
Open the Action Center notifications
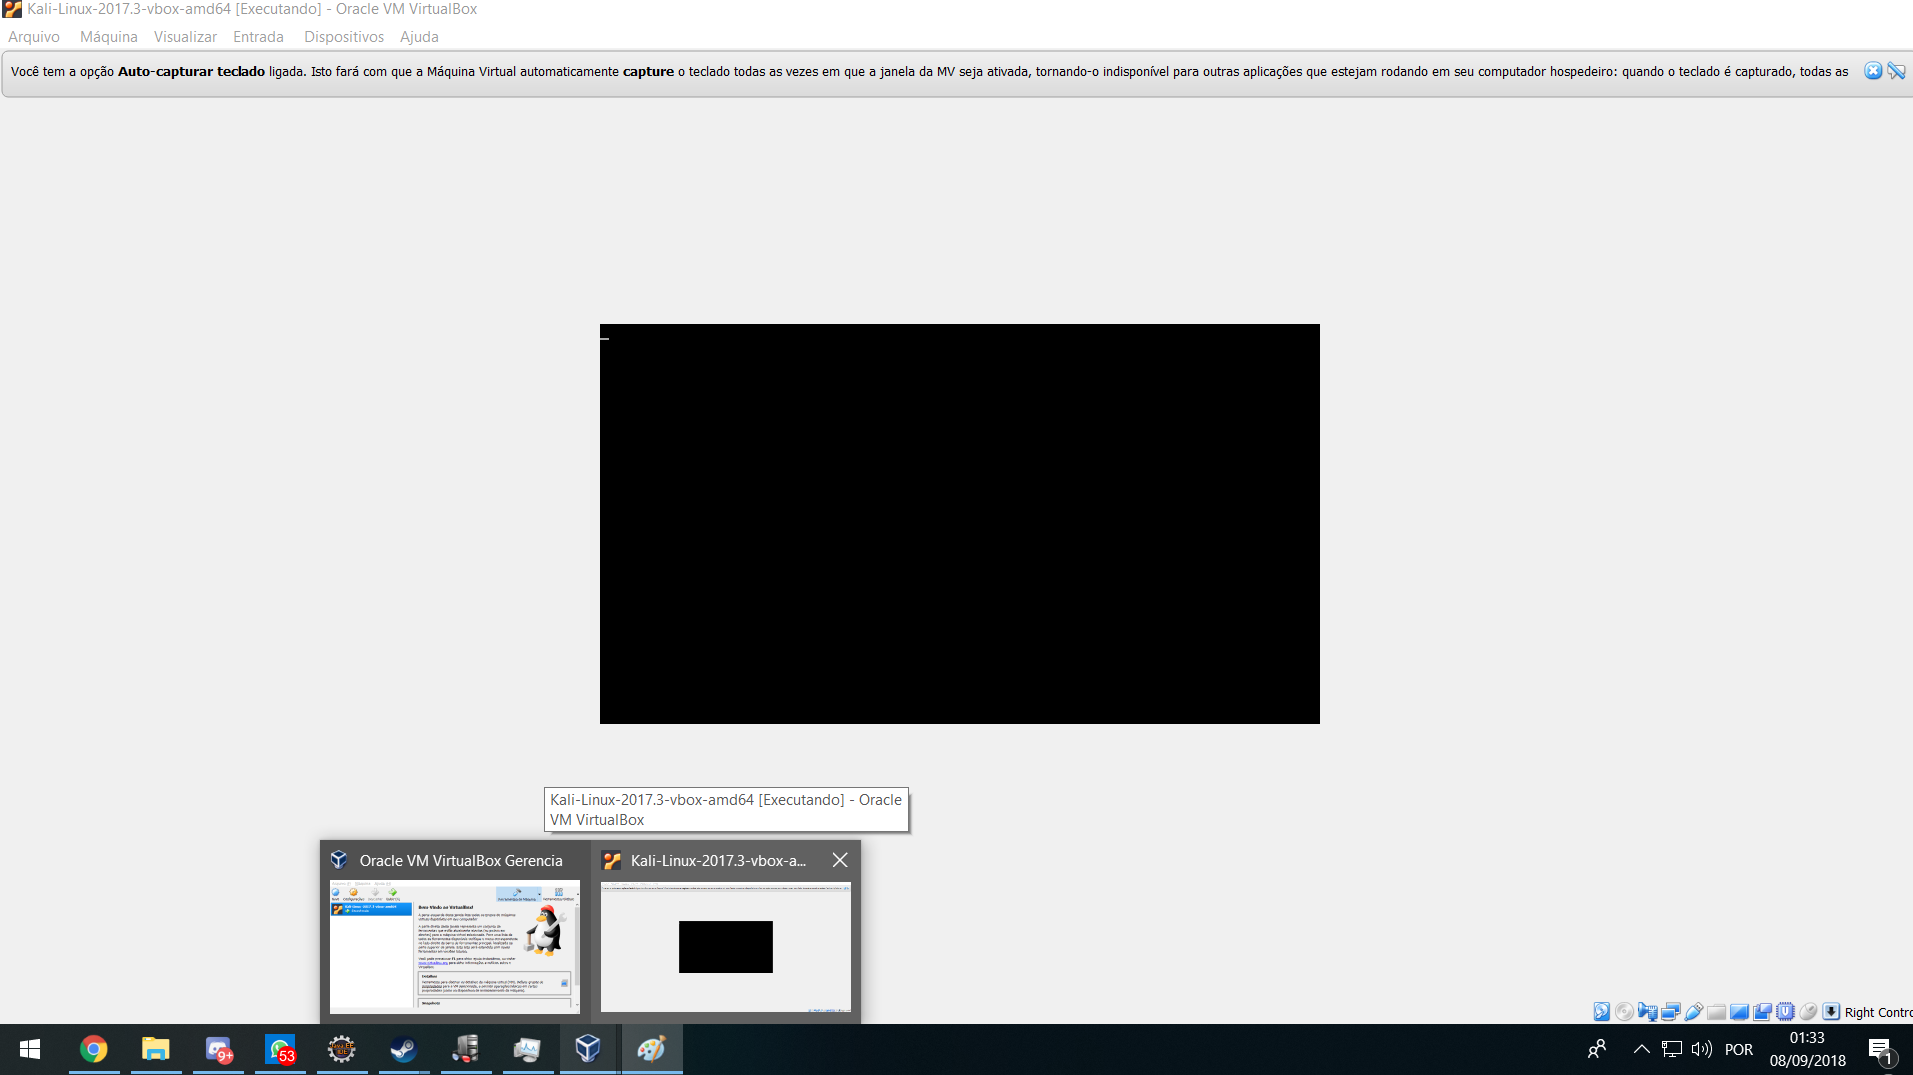(x=1881, y=1050)
